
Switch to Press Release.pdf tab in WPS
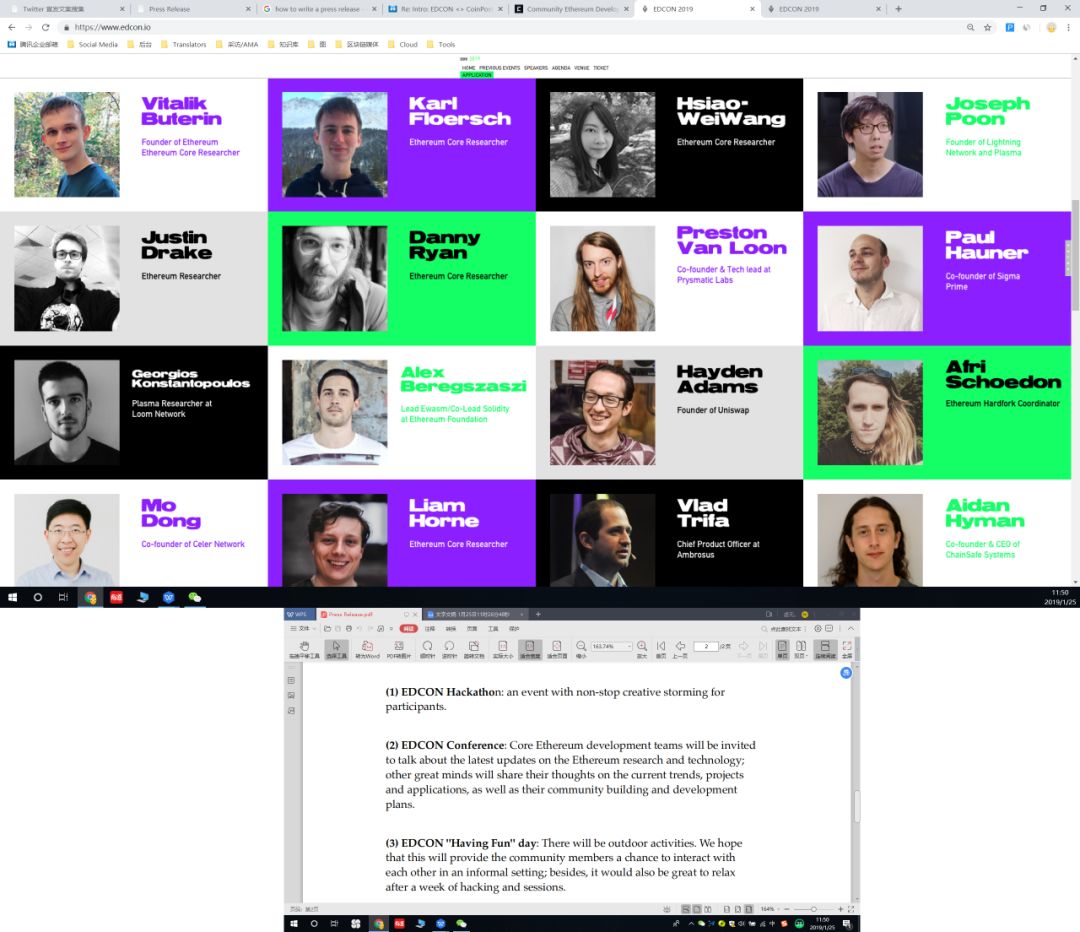pyautogui.click(x=366, y=614)
